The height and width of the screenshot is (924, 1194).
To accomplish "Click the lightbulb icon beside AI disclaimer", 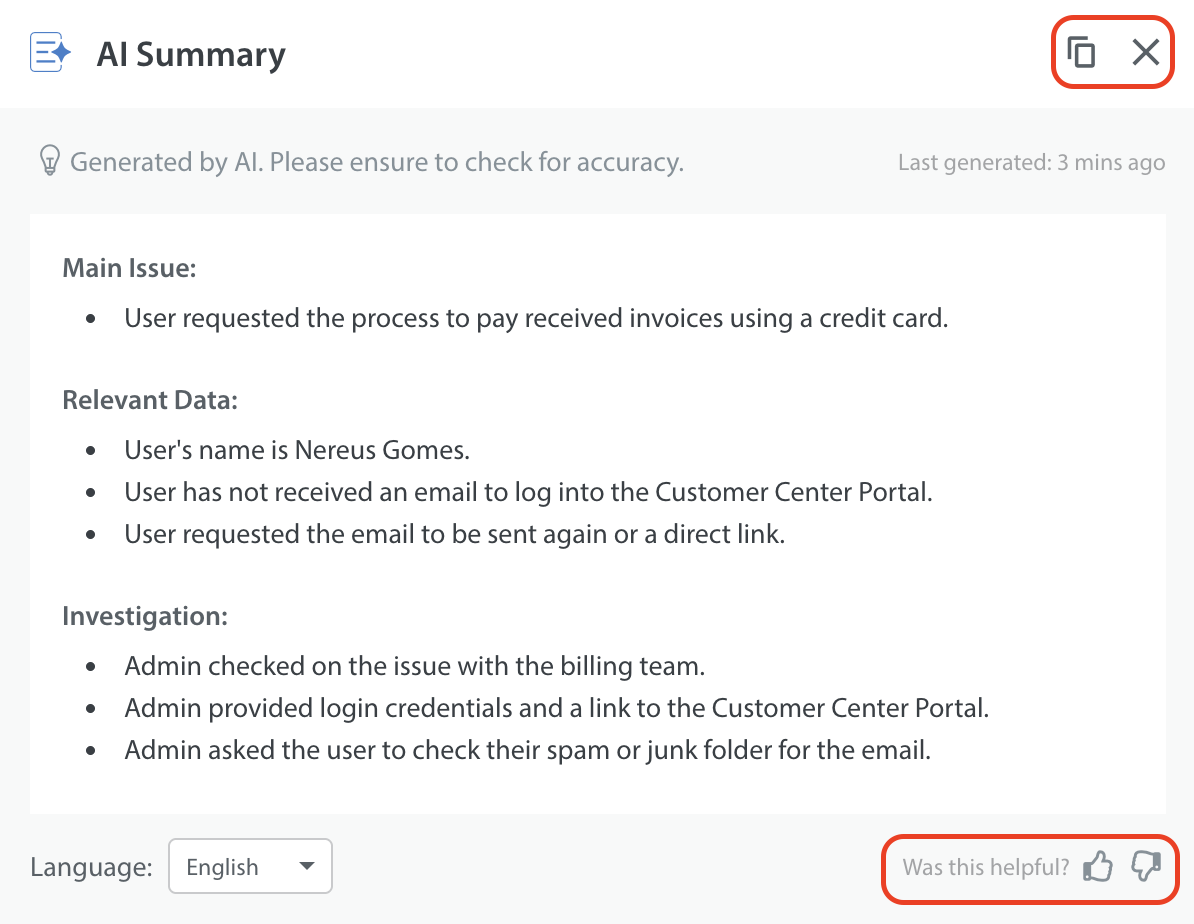I will 48,161.
